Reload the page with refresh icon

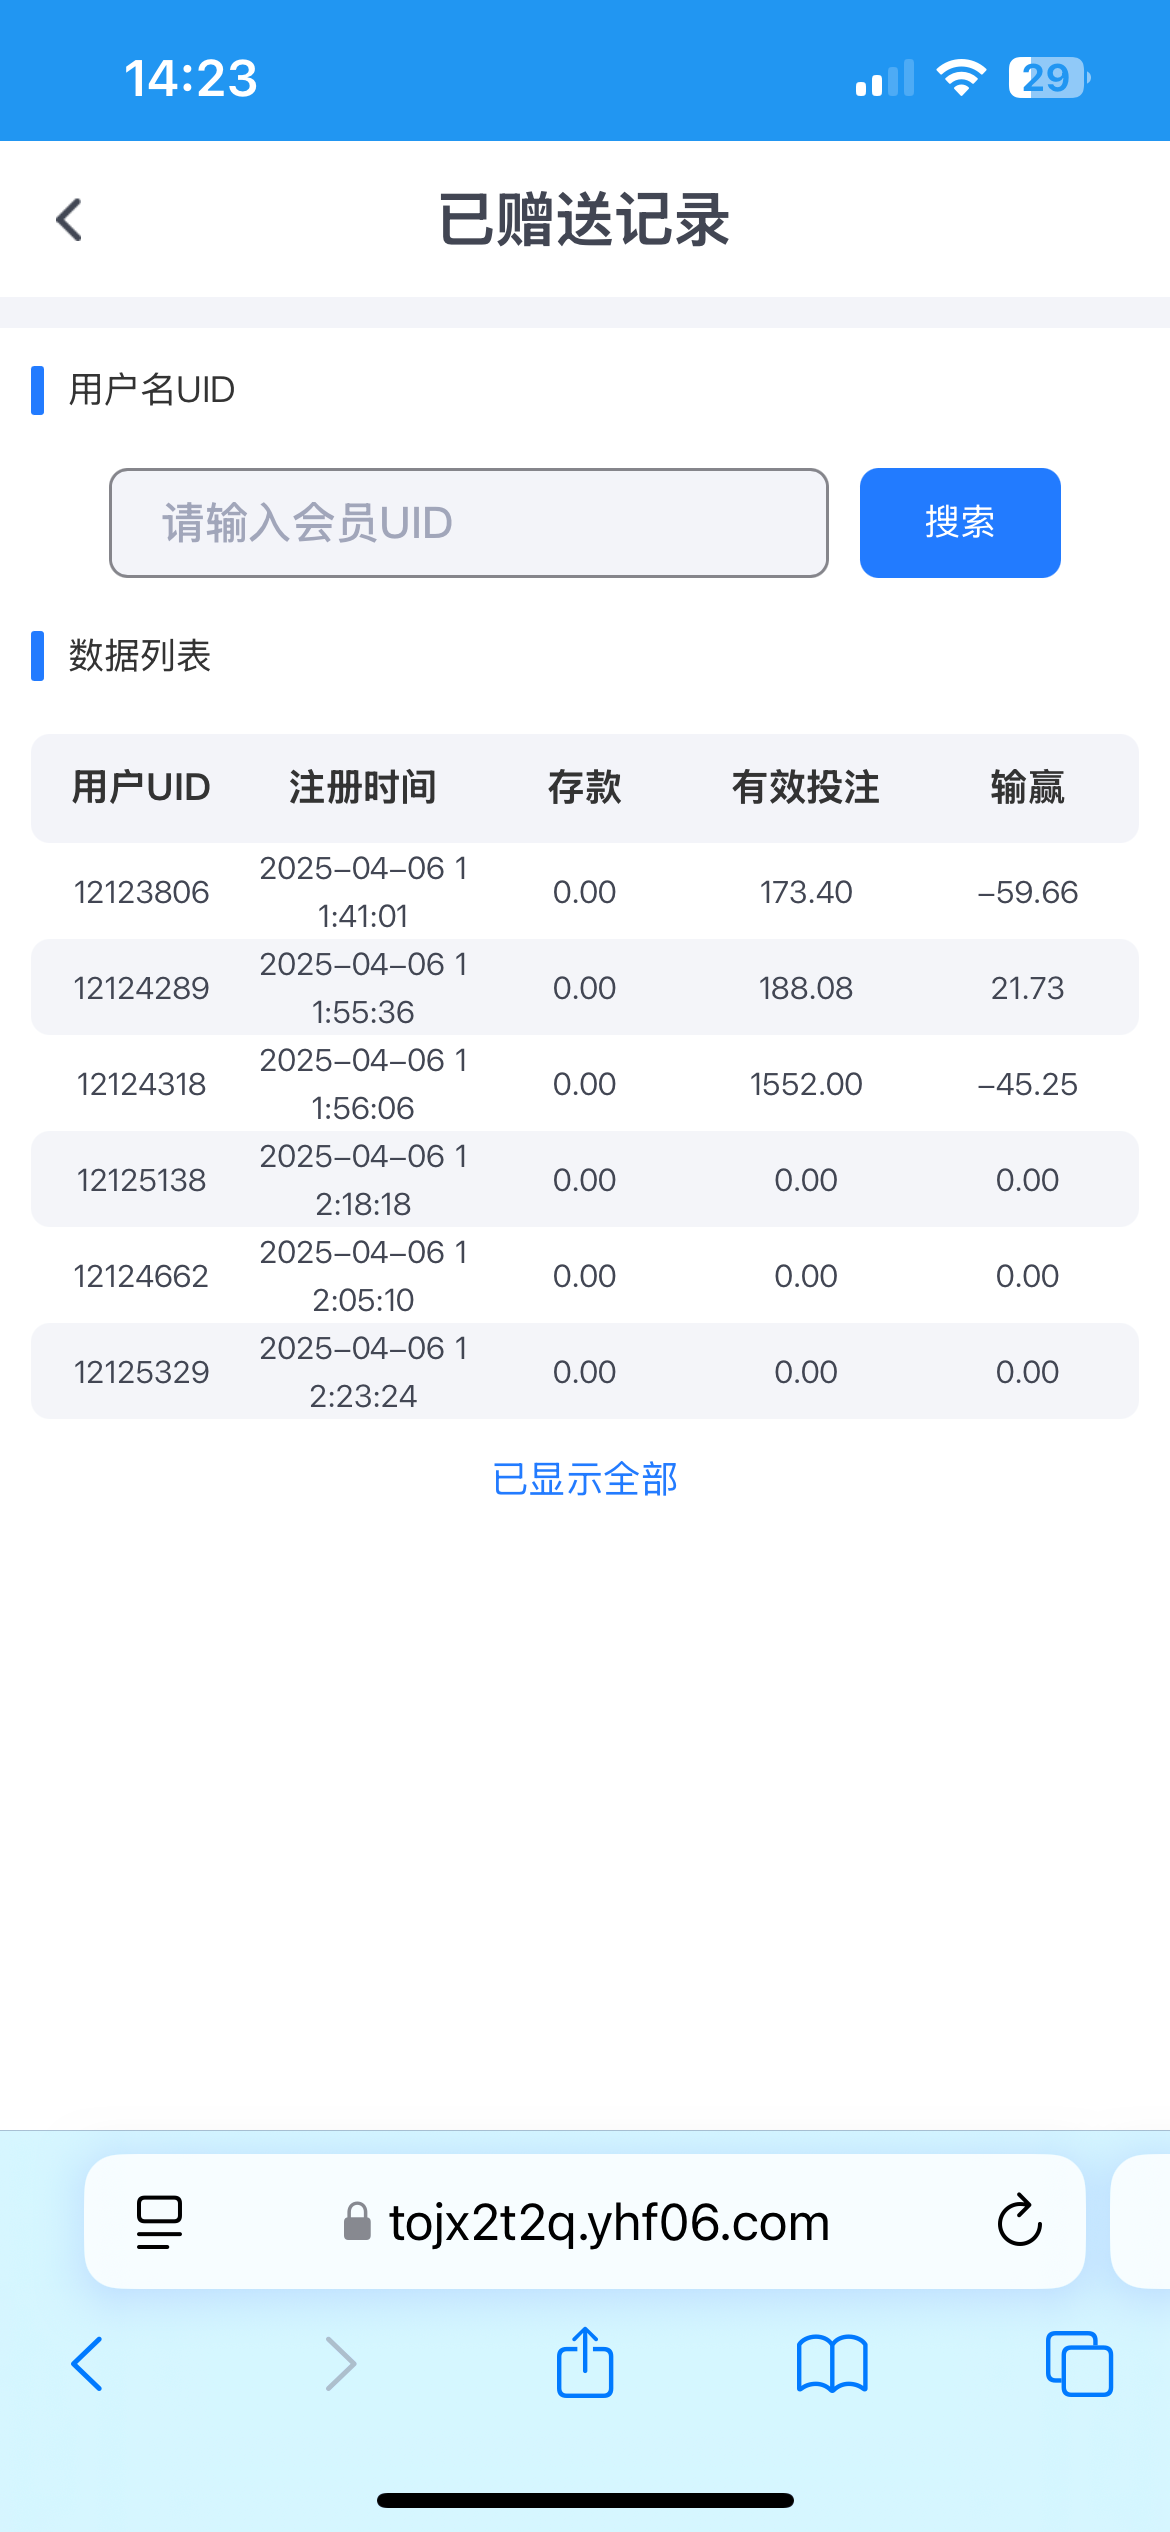(1019, 2222)
